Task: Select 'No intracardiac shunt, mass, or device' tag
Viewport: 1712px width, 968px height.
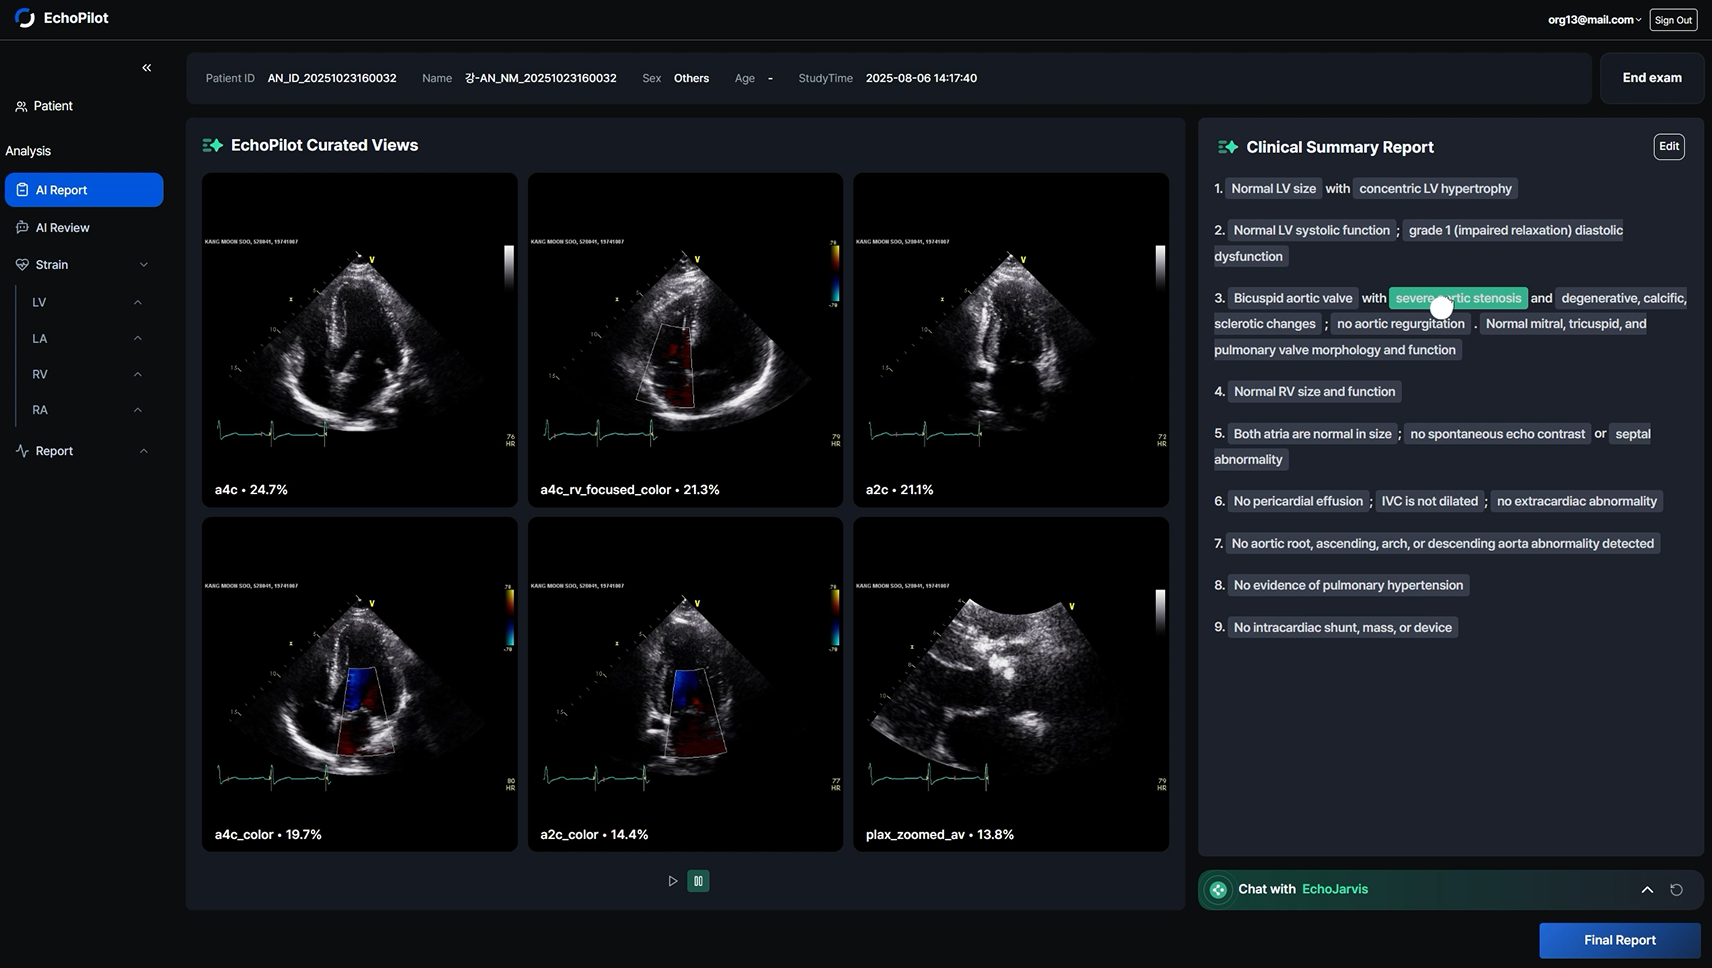Action: [1342, 627]
